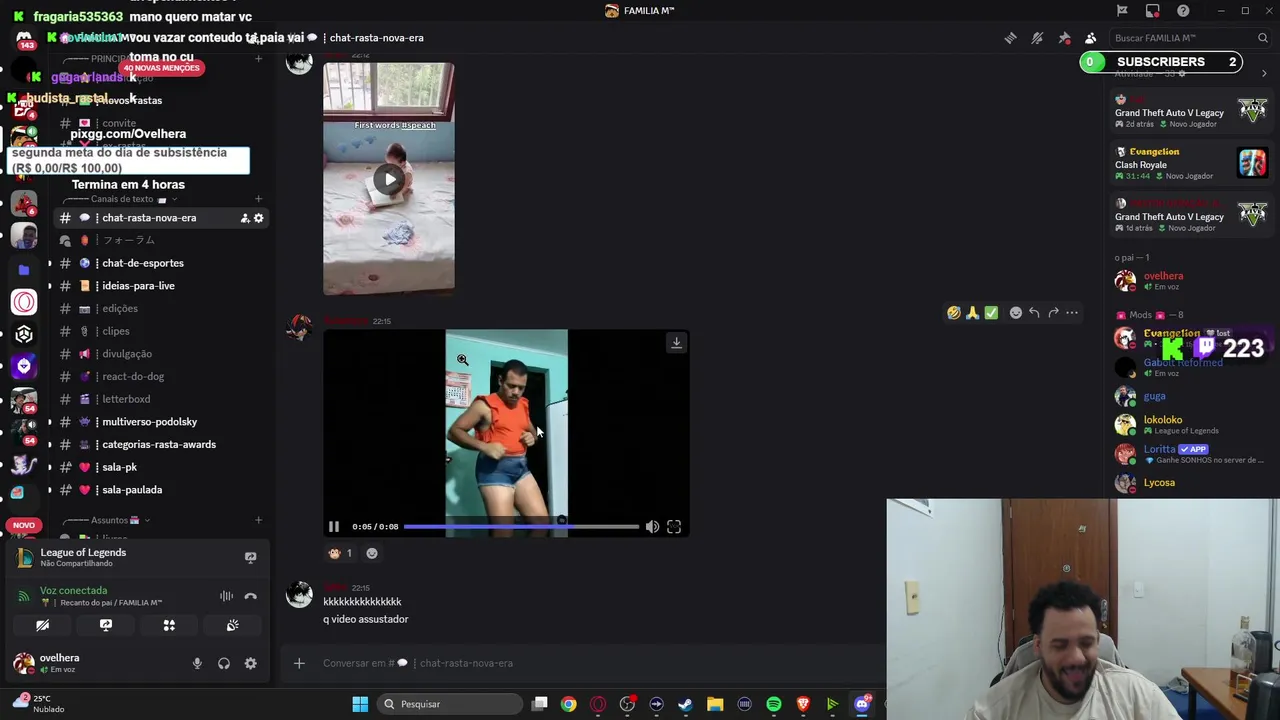
Task: Open chat-rasta-nova-era channel settings gear
Action: point(258,218)
